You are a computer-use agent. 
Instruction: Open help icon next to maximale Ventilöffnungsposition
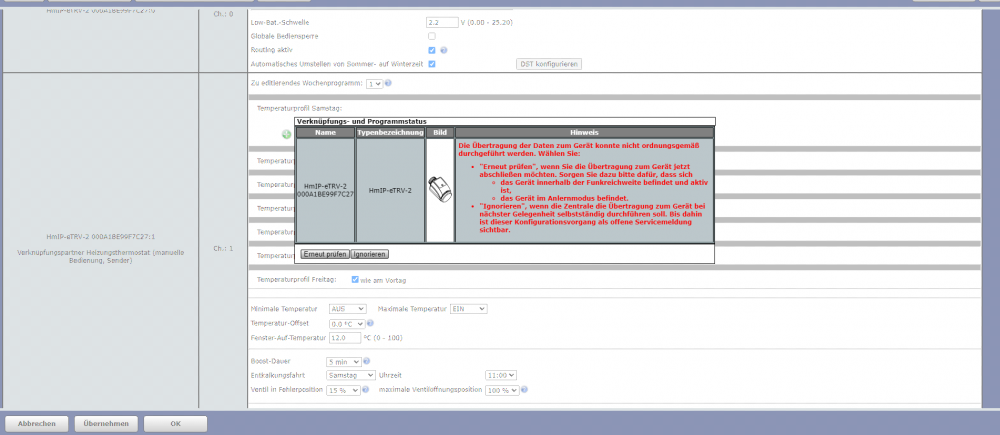pos(524,389)
